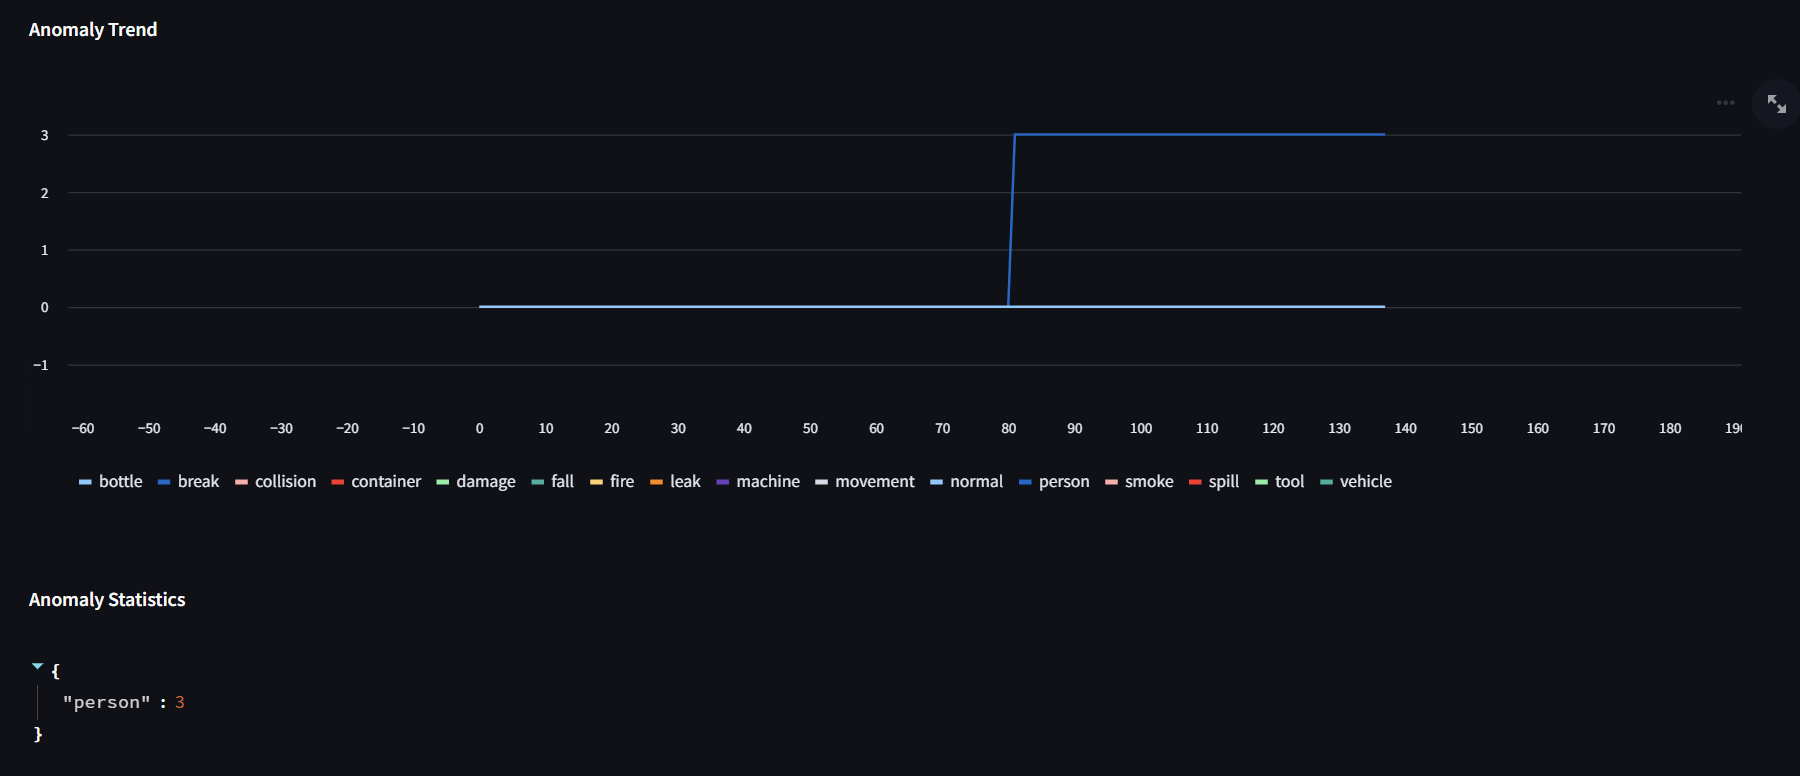Click the container legend color swatch
Image resolution: width=1800 pixels, height=776 pixels.
(338, 482)
